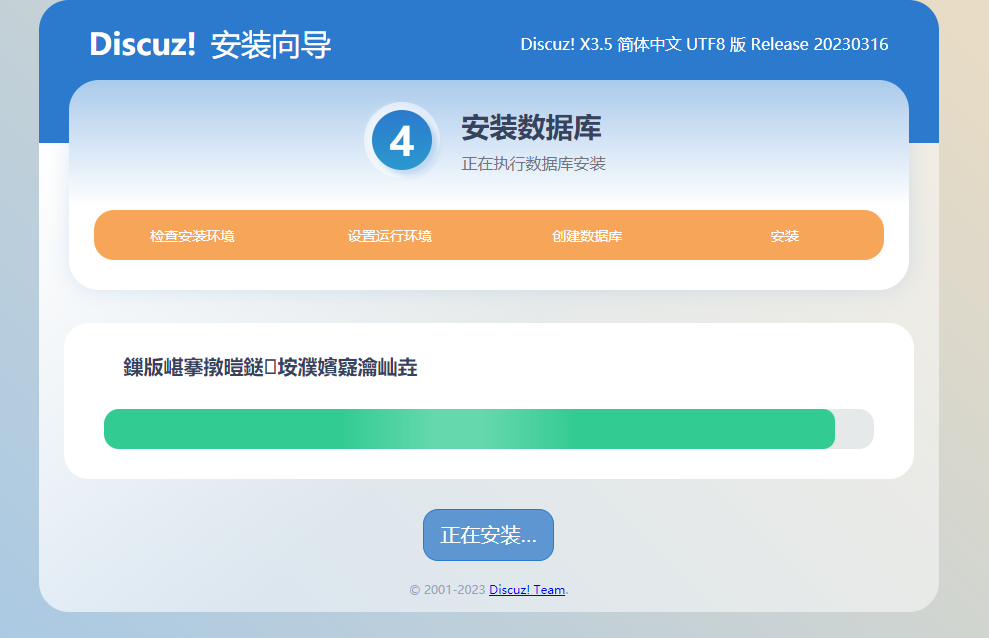Click the blue step 4 circle icon
This screenshot has height=638, width=989.
coord(401,141)
